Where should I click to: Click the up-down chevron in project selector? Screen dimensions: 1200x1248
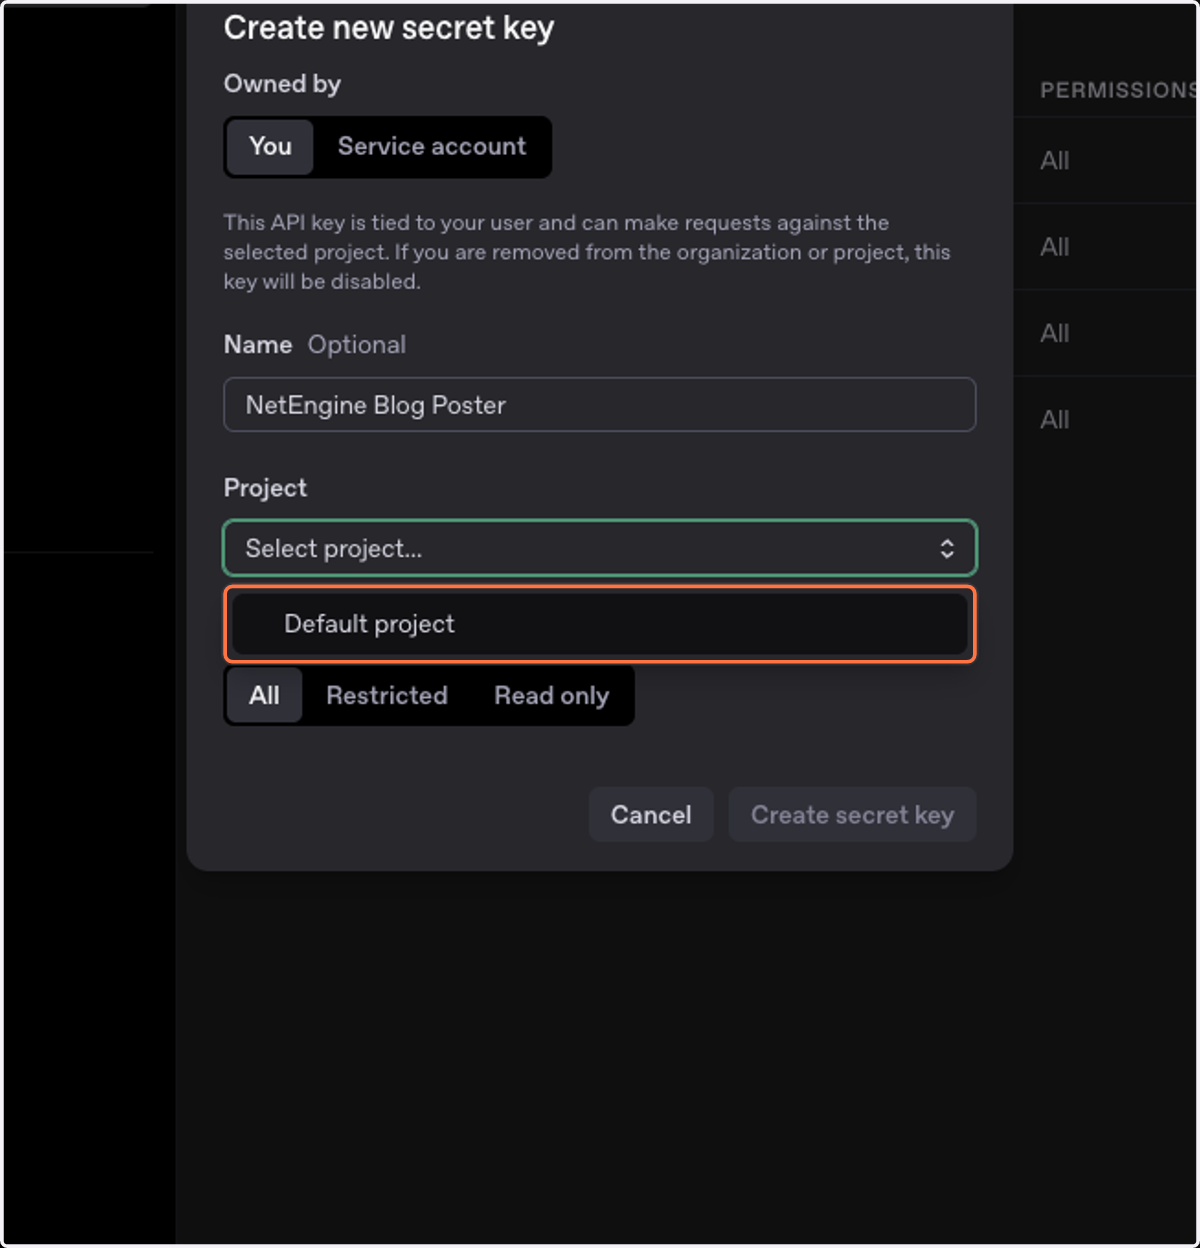tap(947, 548)
